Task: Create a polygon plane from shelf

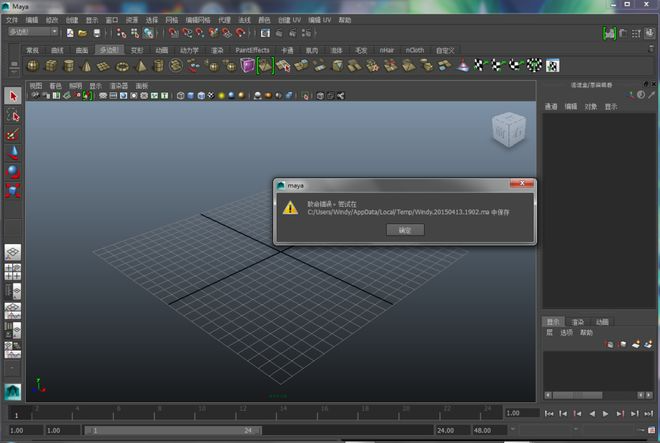Action: (x=104, y=66)
